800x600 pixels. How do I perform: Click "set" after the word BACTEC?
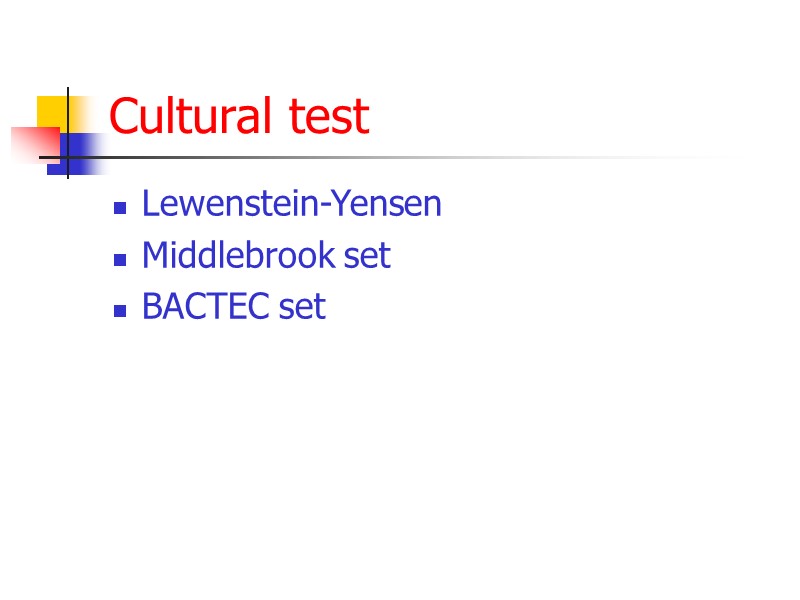pyautogui.click(x=303, y=307)
